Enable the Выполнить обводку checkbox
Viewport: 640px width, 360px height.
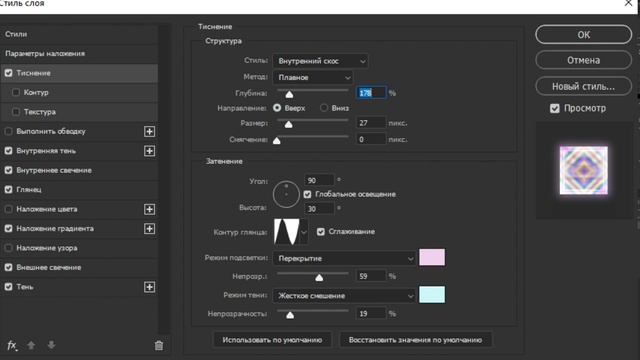[x=9, y=131]
